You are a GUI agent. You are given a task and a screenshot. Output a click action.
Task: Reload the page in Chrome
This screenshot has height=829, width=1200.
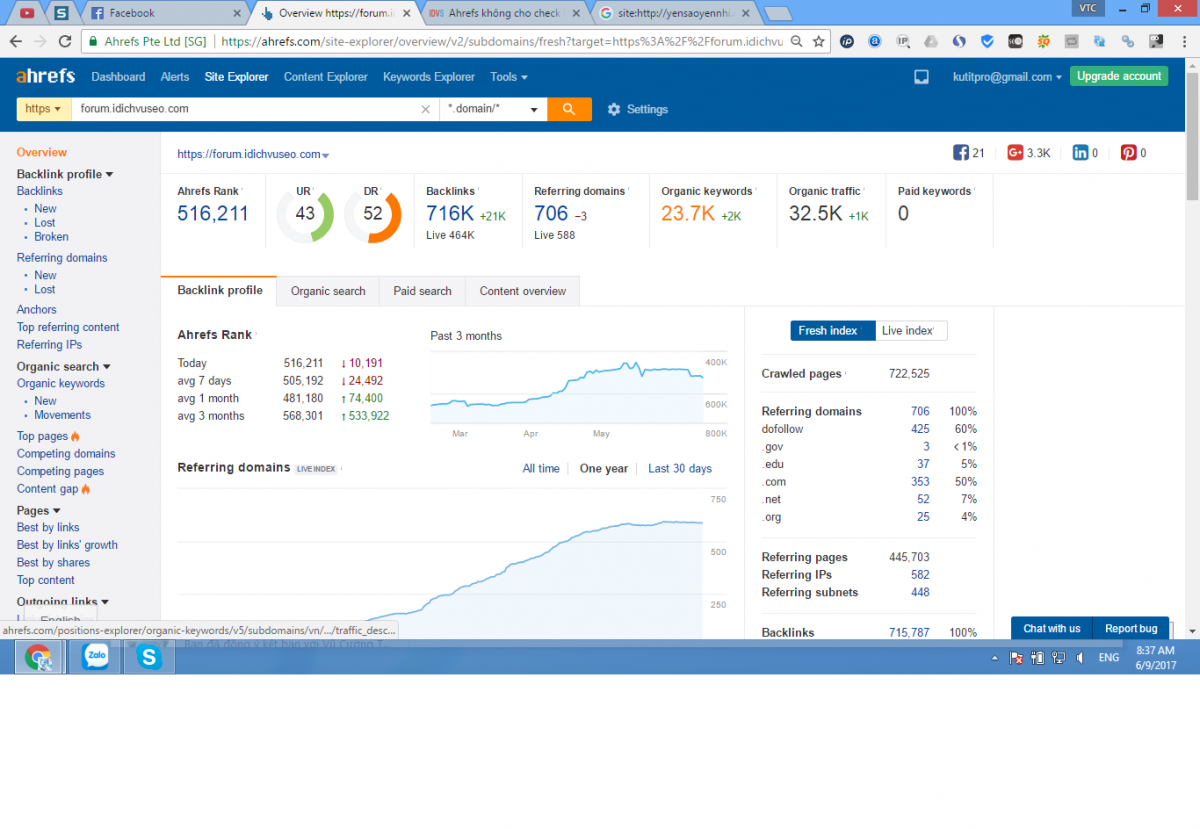pyautogui.click(x=65, y=42)
